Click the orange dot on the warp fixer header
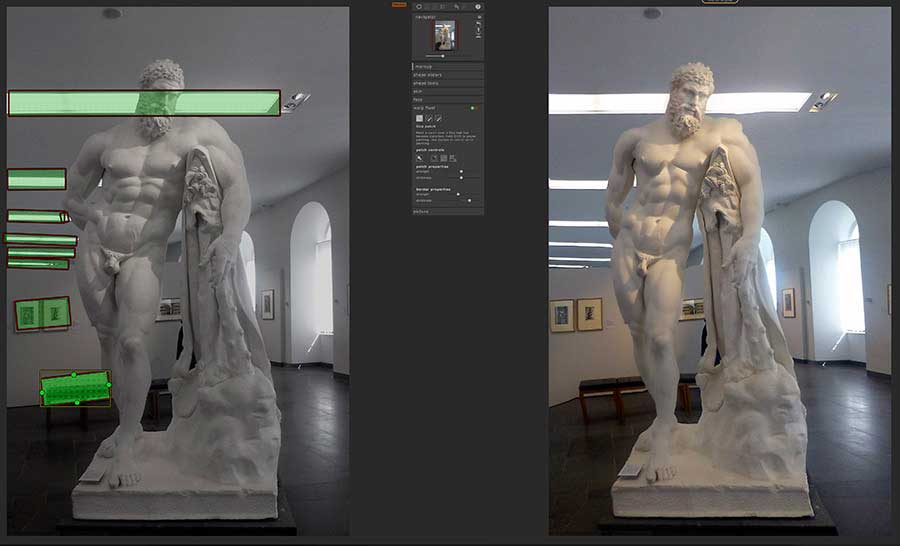The image size is (900, 546). click(x=477, y=108)
